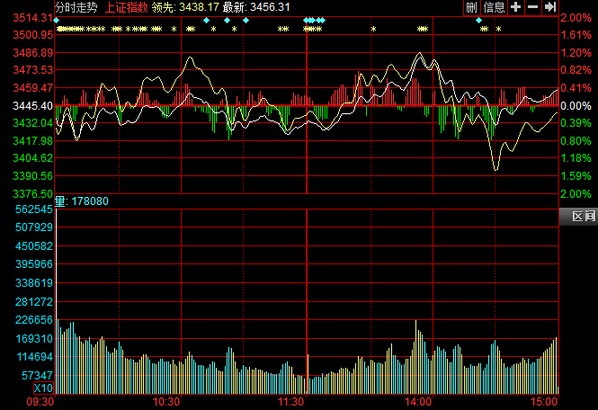Click the leftmost cyan diamond marker at 09:30
The height and width of the screenshot is (410, 598).
56,20
